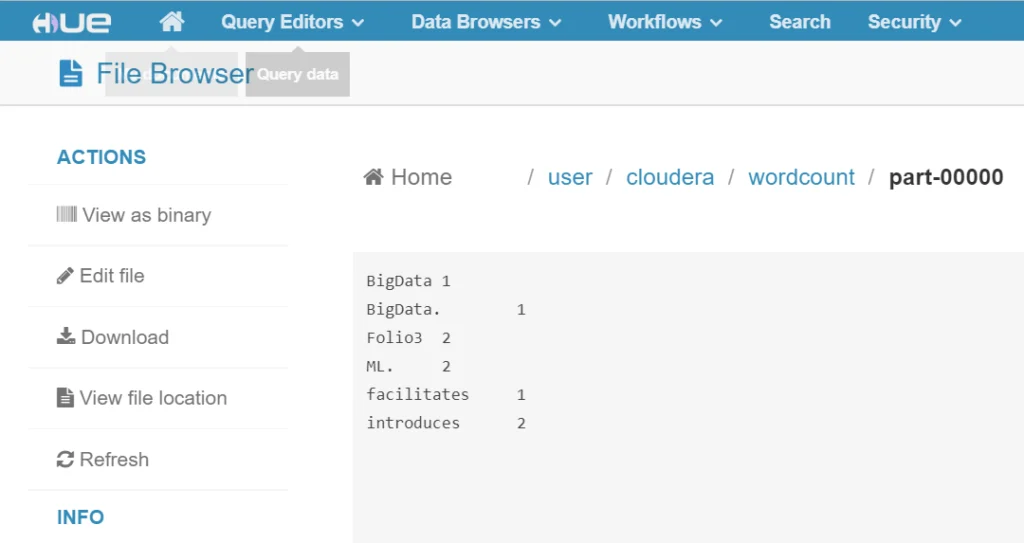Click the File Browser heading
Image resolution: width=1024 pixels, height=543 pixels.
(x=175, y=73)
